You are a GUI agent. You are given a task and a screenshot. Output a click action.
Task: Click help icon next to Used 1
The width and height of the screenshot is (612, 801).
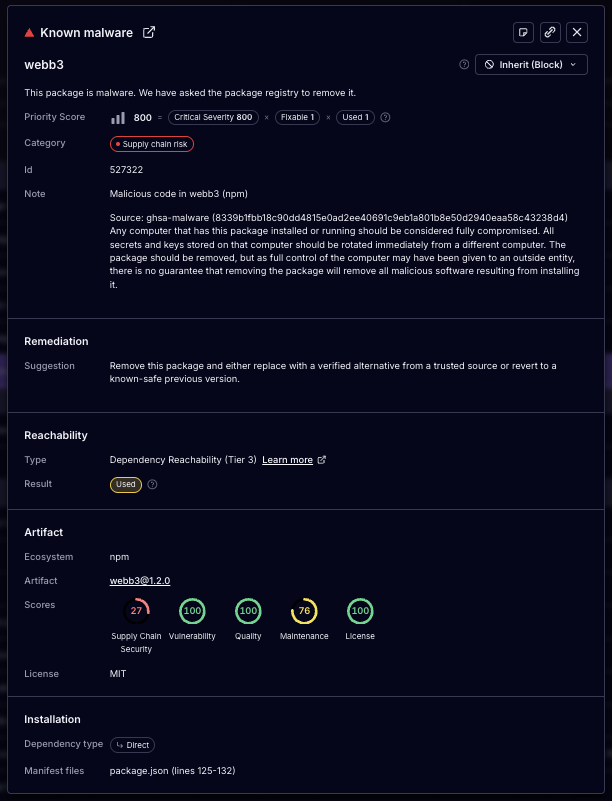tap(386, 117)
